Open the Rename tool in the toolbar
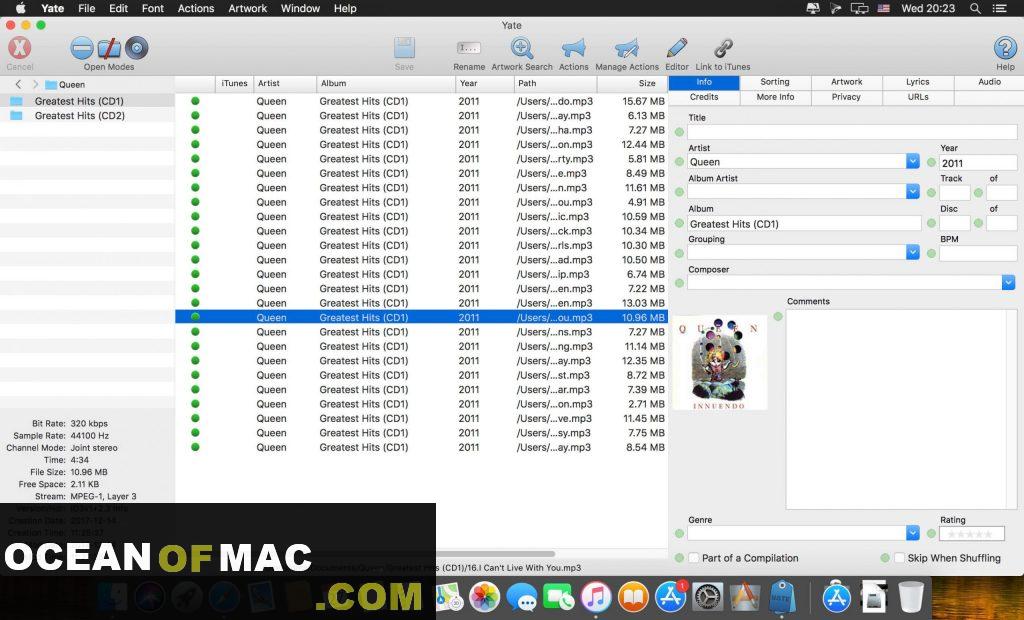Image resolution: width=1024 pixels, height=620 pixels. [x=469, y=48]
